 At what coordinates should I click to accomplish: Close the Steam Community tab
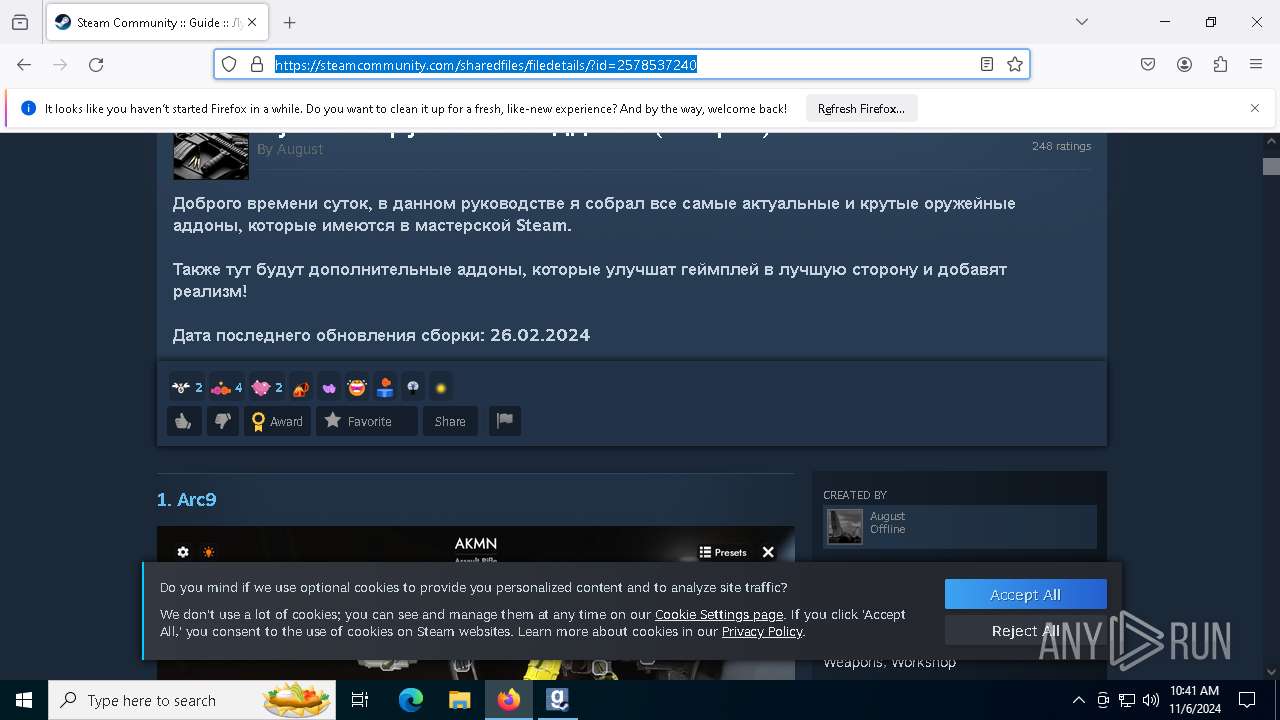(x=252, y=22)
